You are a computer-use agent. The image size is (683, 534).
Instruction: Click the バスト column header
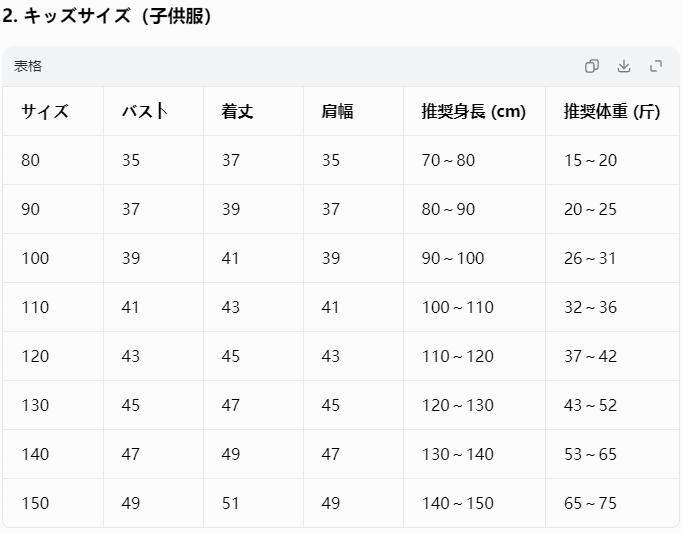(145, 112)
